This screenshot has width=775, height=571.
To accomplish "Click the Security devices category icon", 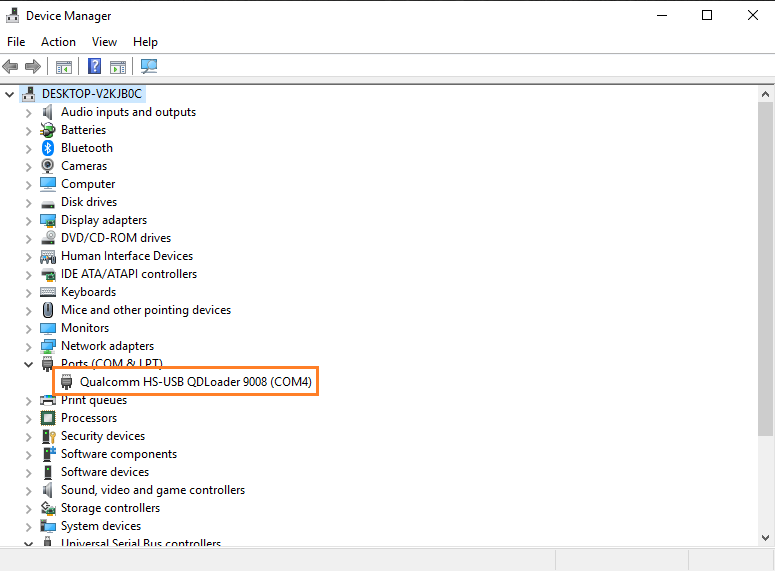I will point(48,436).
